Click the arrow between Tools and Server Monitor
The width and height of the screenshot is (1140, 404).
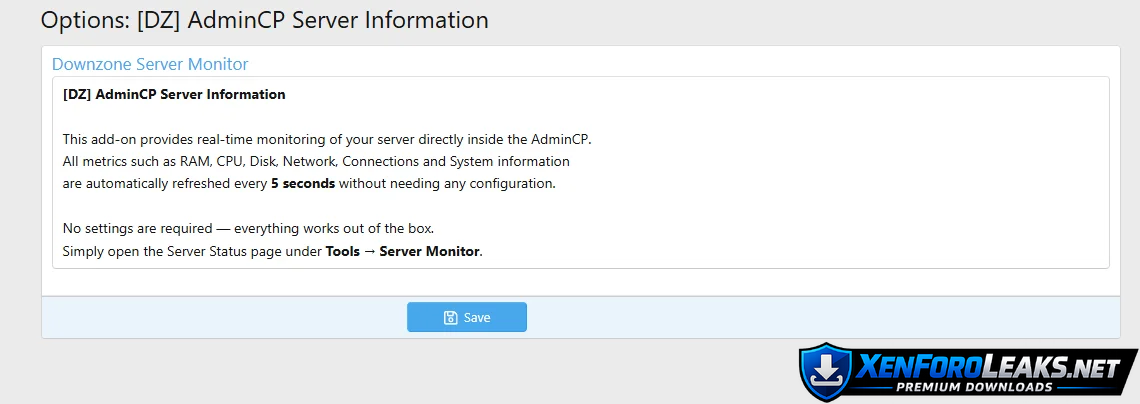coord(369,251)
